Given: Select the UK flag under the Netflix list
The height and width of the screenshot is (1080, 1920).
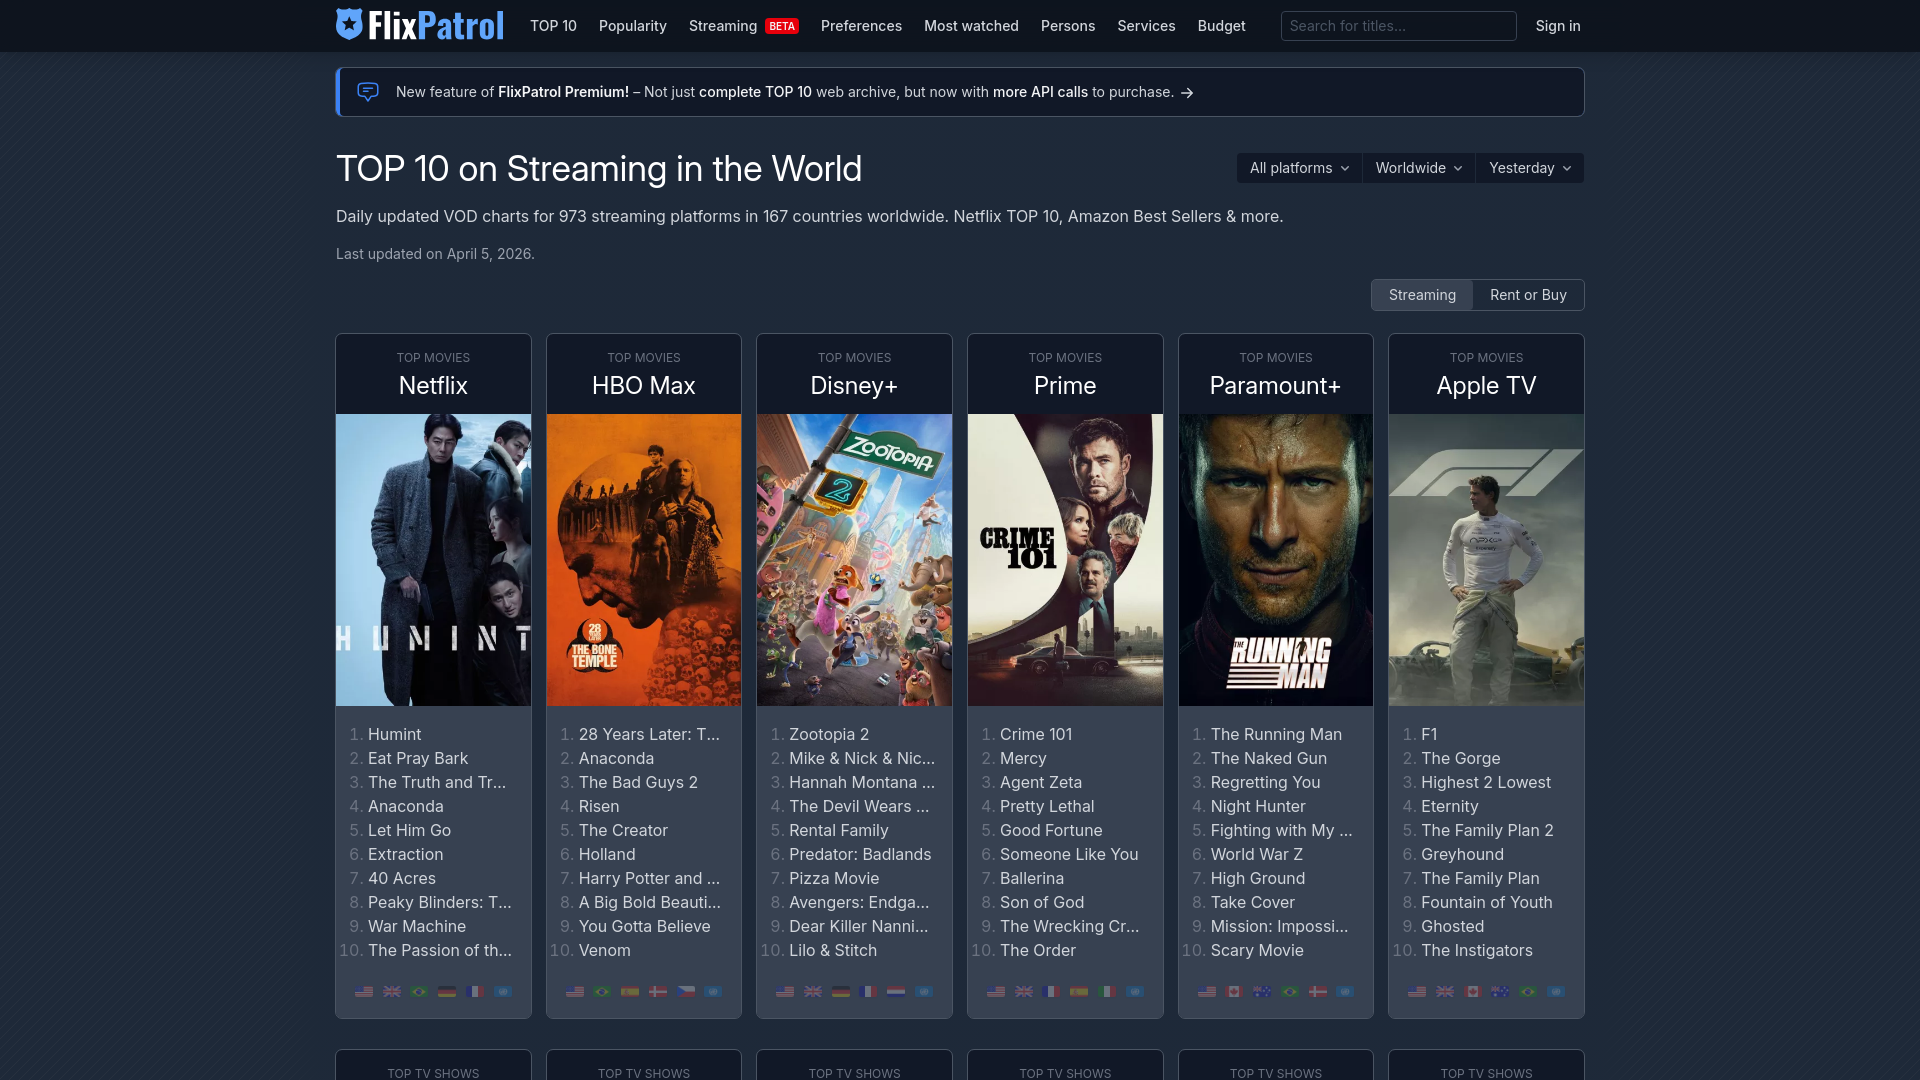Looking at the screenshot, I should point(392,992).
